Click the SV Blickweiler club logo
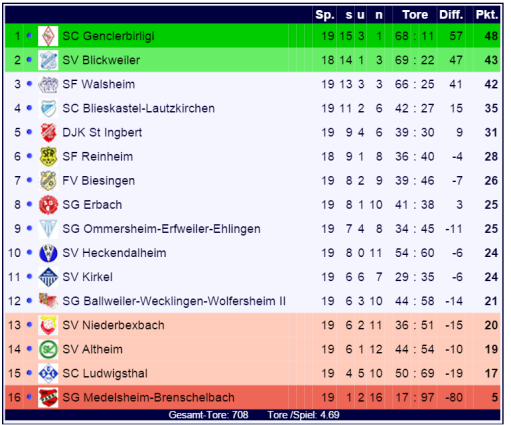This screenshot has width=511, height=425. click(48, 60)
